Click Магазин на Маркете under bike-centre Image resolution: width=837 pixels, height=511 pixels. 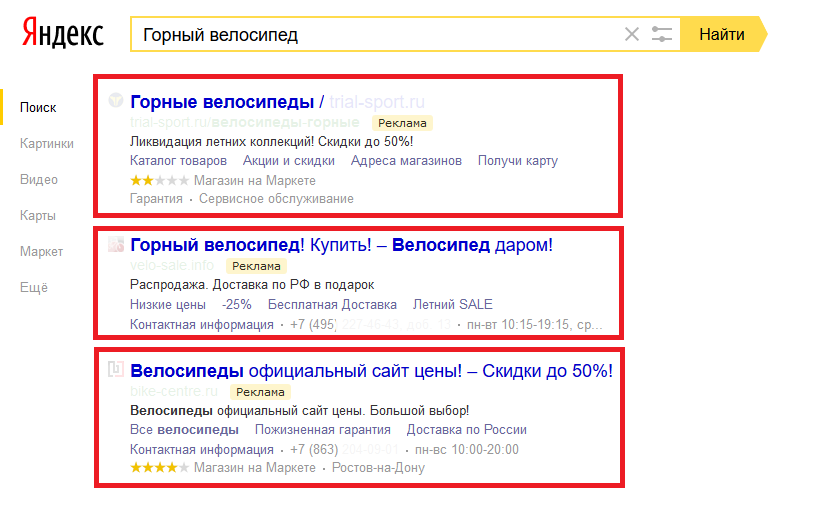(255, 468)
